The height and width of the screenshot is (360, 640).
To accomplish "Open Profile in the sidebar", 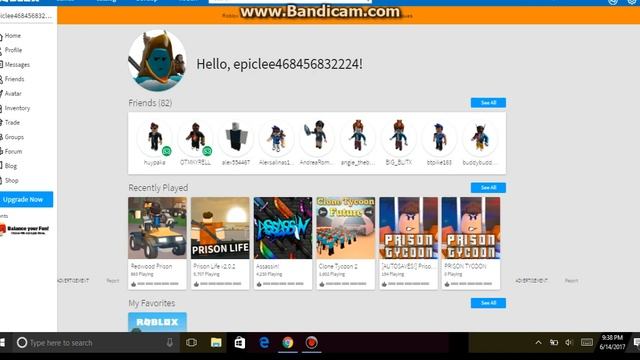I will point(13,50).
